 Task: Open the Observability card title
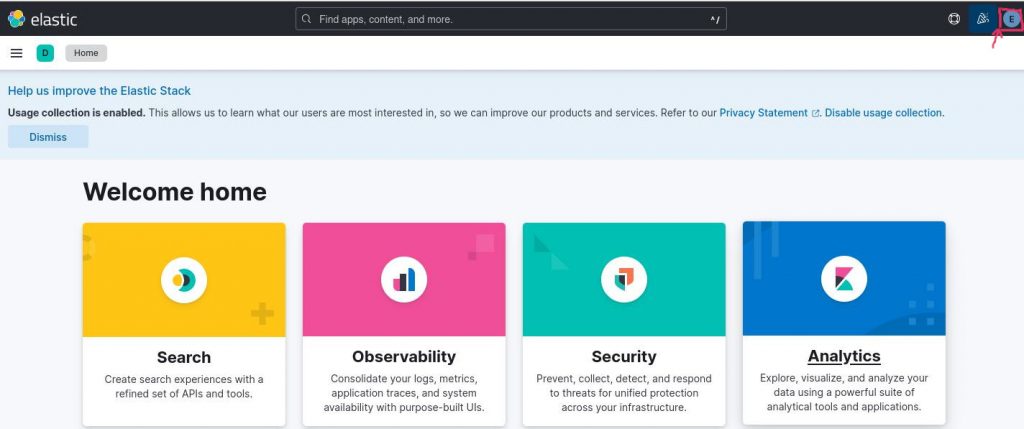[x=404, y=357]
